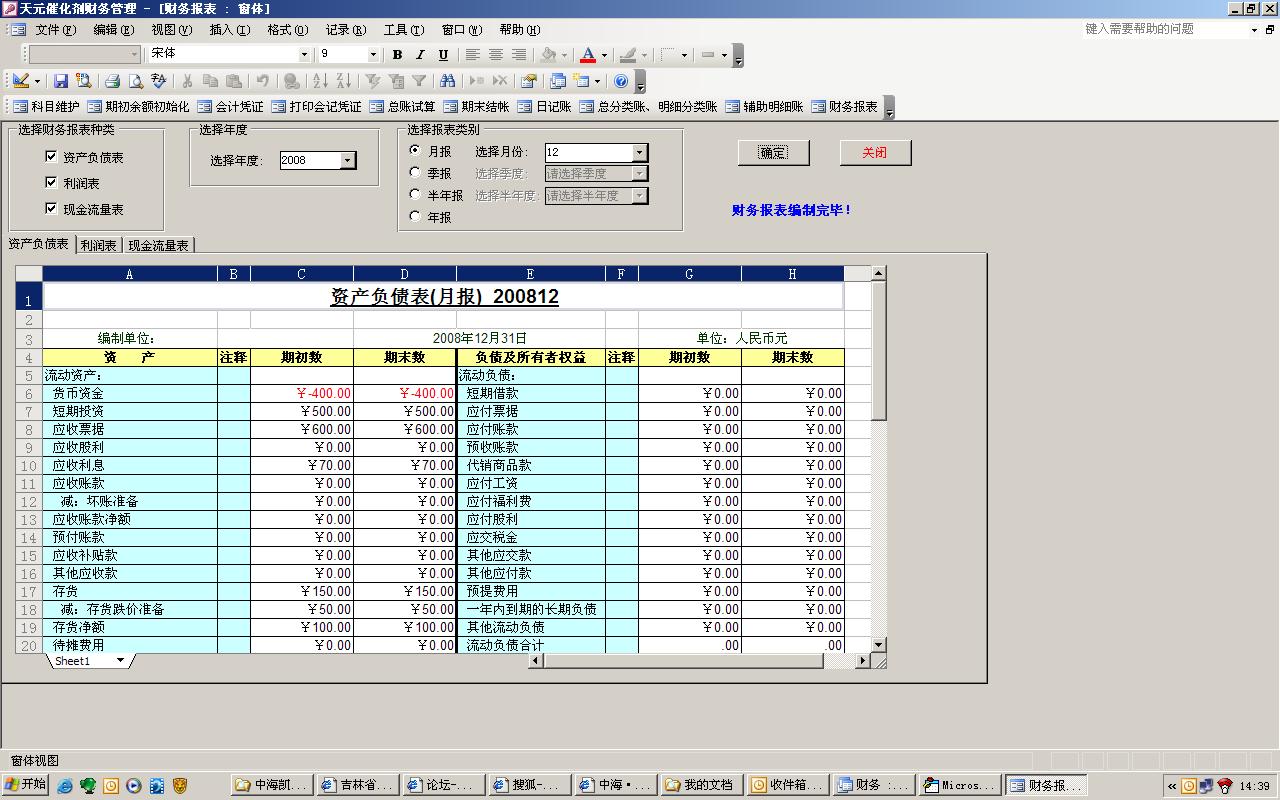Open 视图 menu
The width and height of the screenshot is (1280, 800).
point(171,30)
